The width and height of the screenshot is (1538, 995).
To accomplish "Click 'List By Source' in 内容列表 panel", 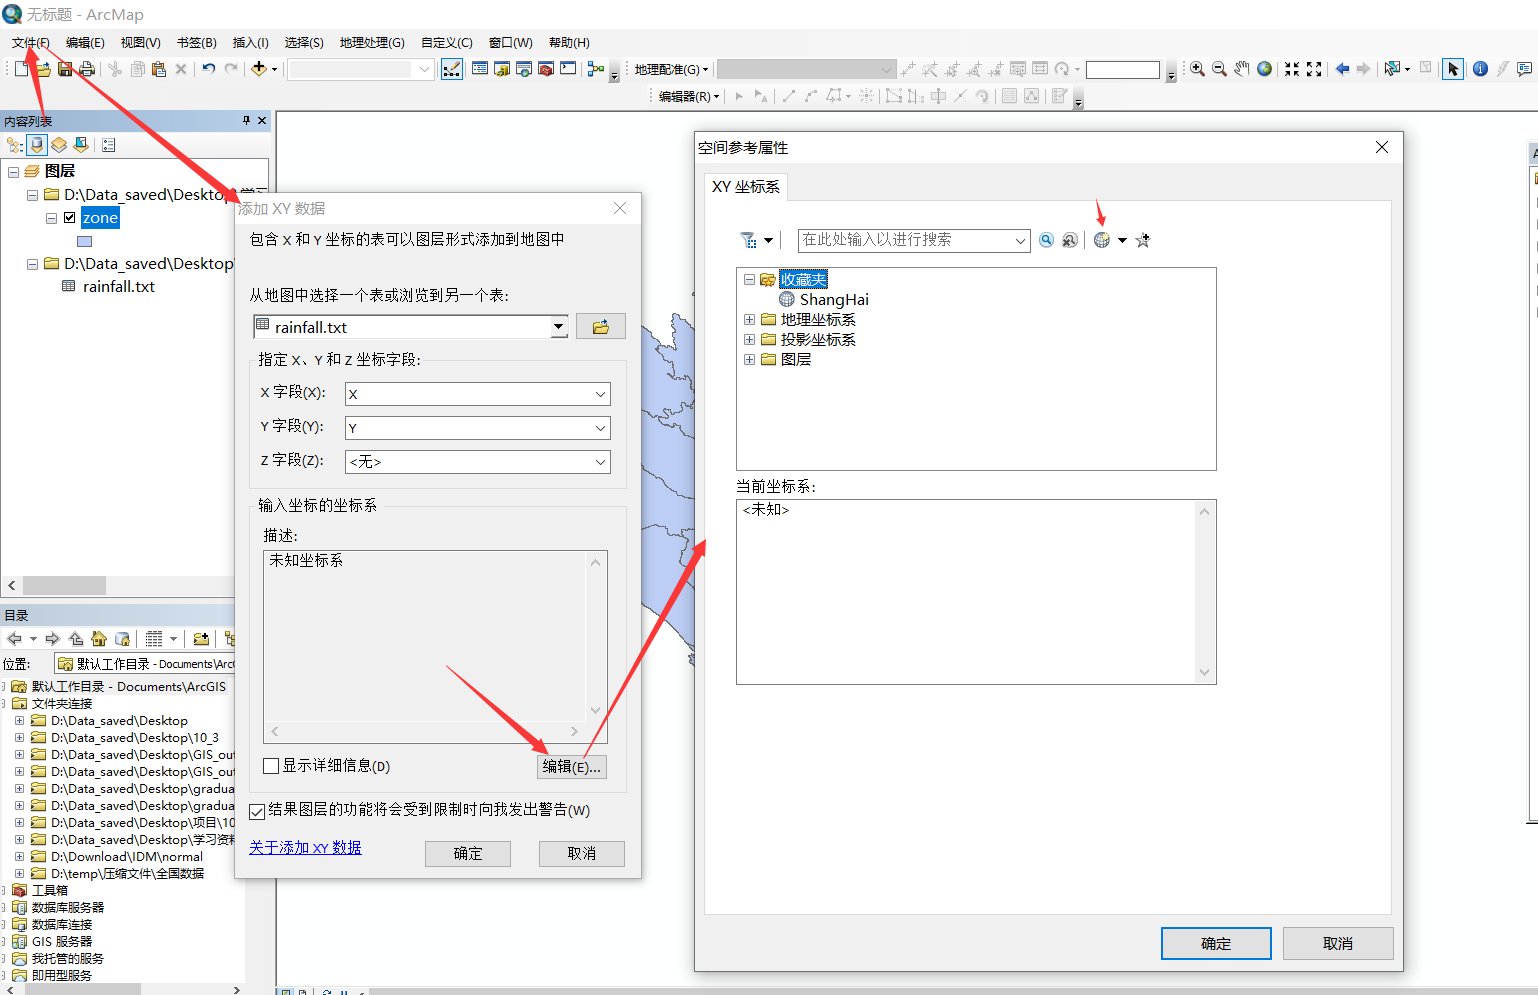I will pyautogui.click(x=36, y=144).
